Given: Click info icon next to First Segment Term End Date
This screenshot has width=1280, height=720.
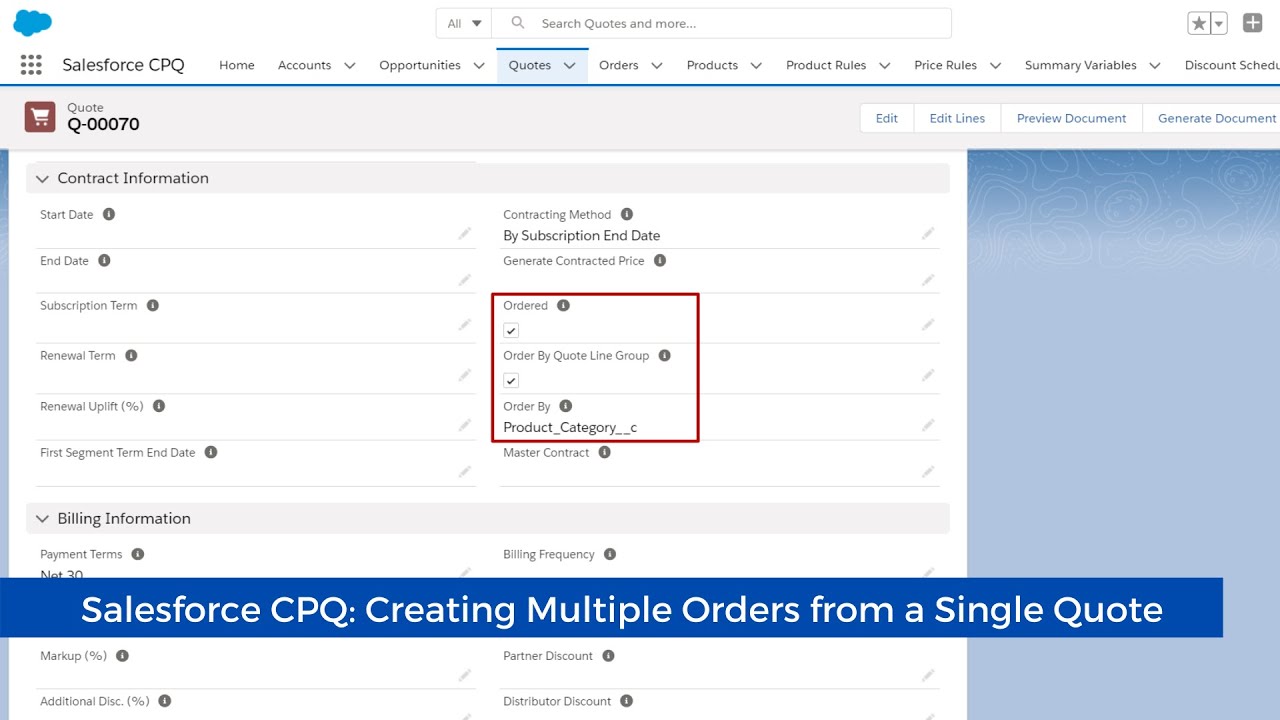Looking at the screenshot, I should pyautogui.click(x=211, y=452).
